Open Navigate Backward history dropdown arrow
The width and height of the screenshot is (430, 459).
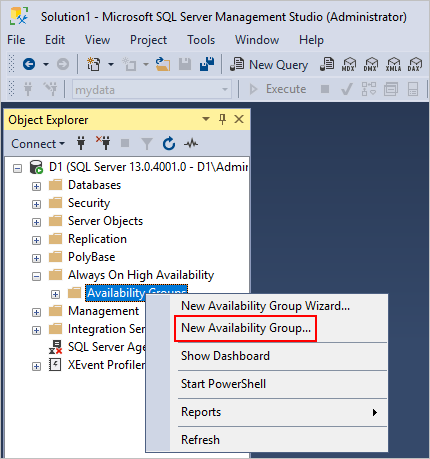(46, 64)
